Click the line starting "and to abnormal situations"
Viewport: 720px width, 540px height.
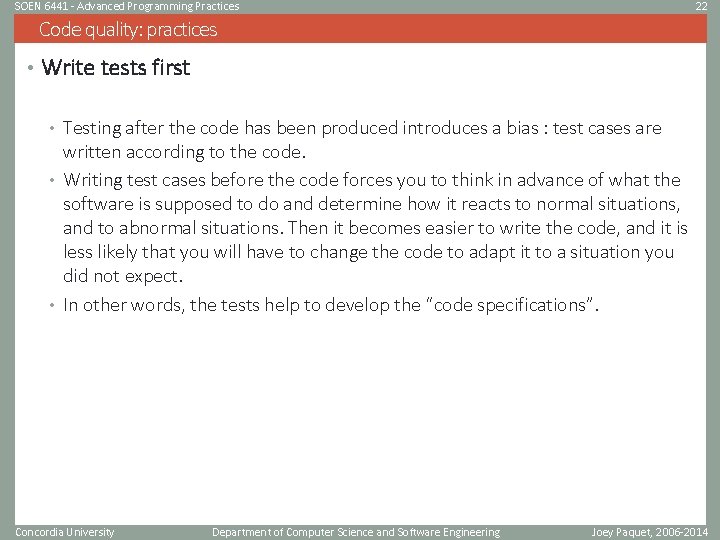(375, 228)
